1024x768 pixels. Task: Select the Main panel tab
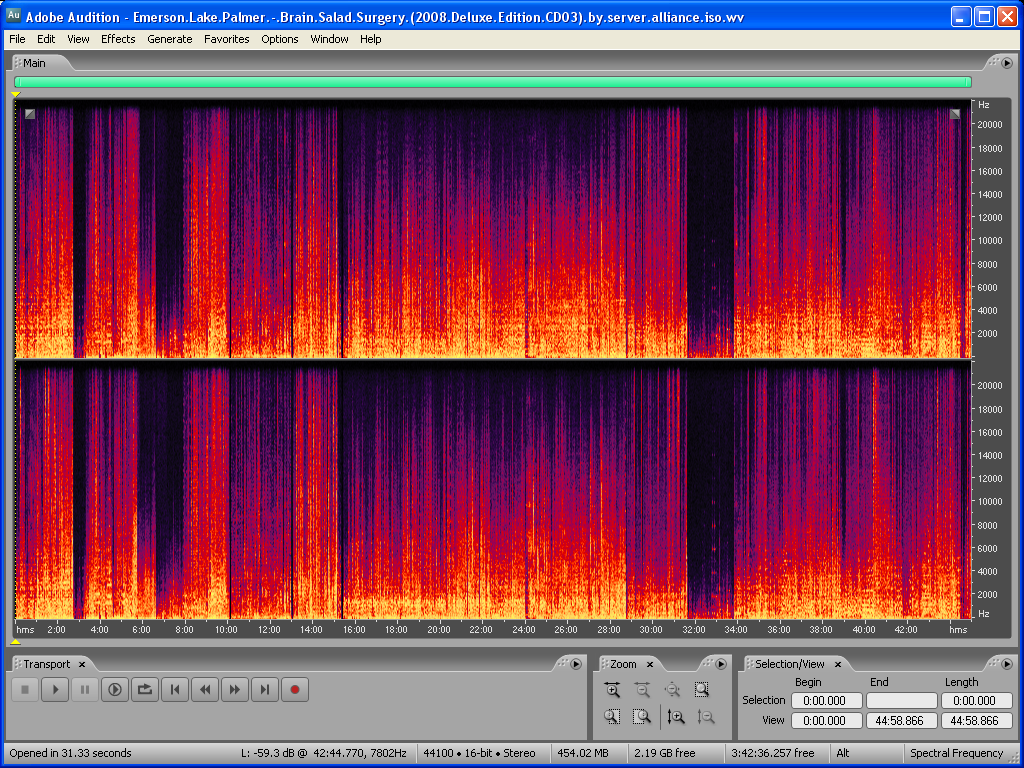(x=34, y=63)
